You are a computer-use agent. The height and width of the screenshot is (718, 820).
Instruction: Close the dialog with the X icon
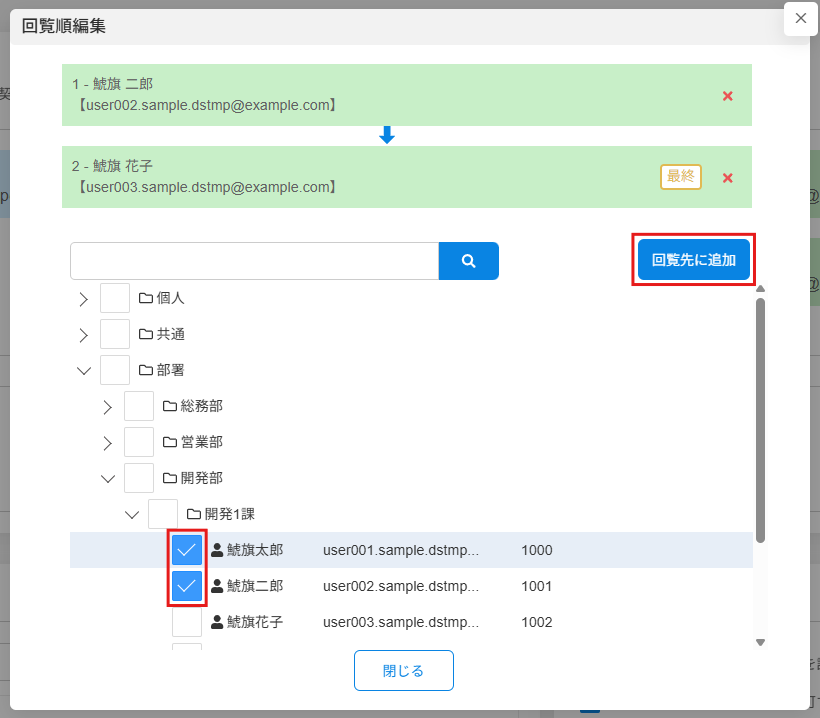(x=800, y=19)
